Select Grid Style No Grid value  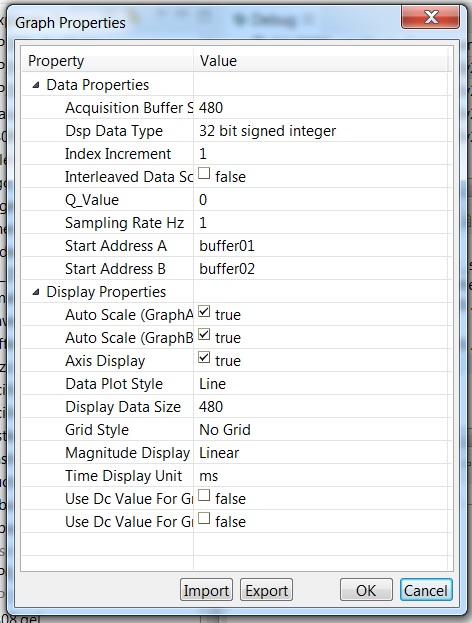point(322,430)
